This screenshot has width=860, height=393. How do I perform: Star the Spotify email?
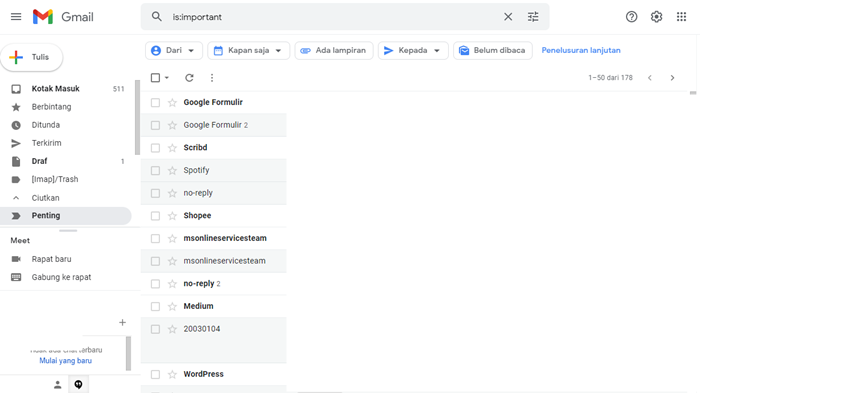tap(172, 170)
